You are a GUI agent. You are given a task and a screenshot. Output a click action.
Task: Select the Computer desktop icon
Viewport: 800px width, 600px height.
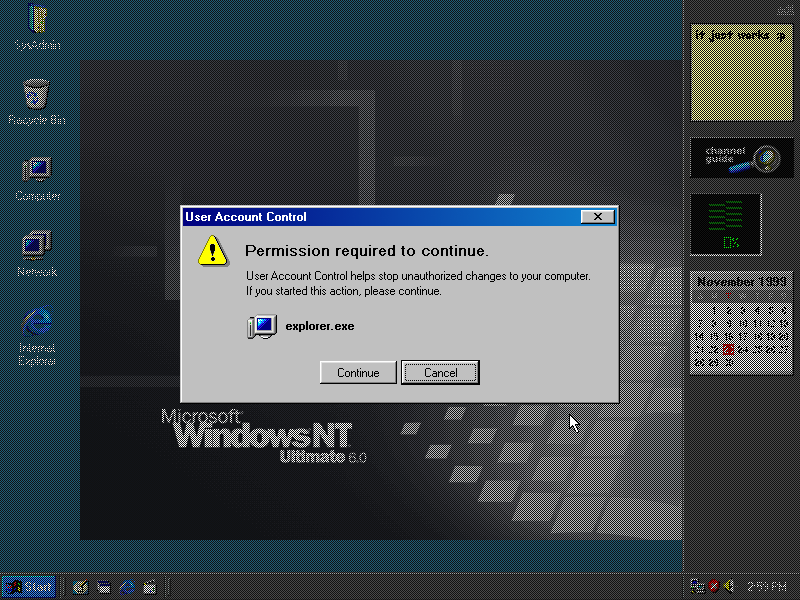[37, 179]
